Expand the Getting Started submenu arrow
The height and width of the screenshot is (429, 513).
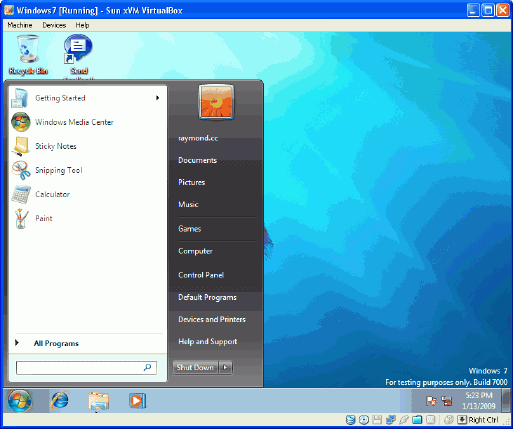[157, 98]
